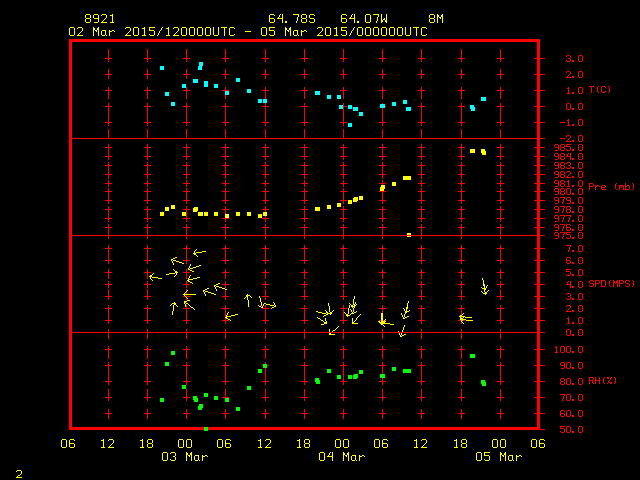Select the latitude text "64.78S"
The width and height of the screenshot is (640, 480).
(x=292, y=19)
